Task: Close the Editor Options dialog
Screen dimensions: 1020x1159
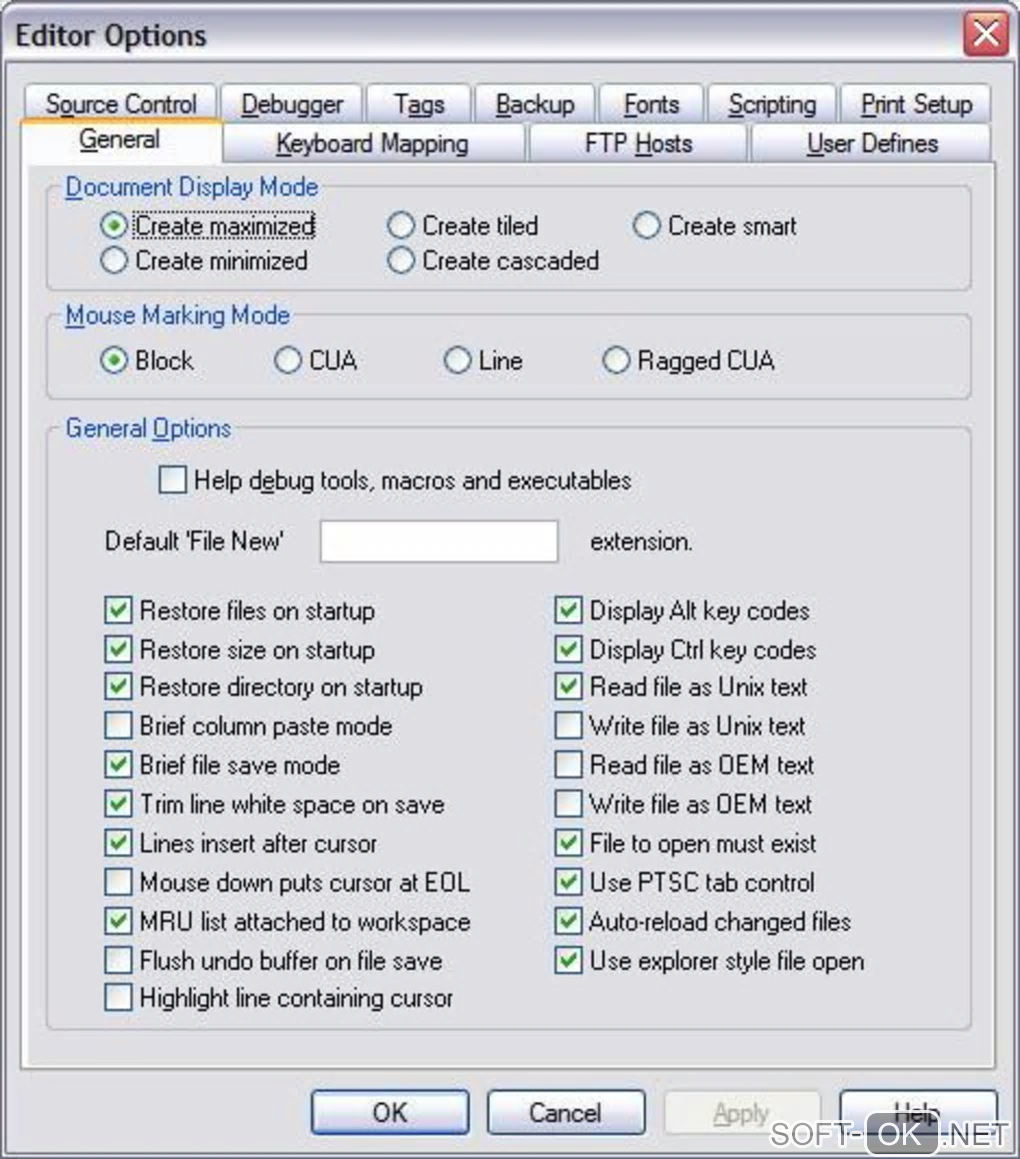Action: tap(985, 36)
